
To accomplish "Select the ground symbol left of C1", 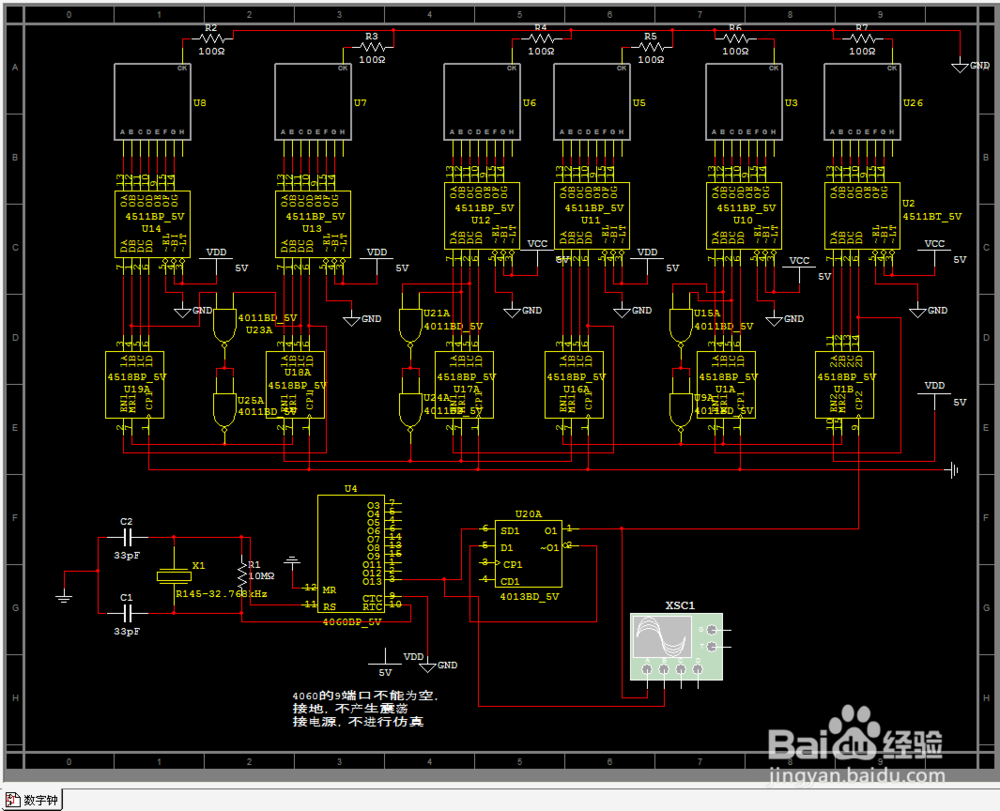I will point(63,598).
